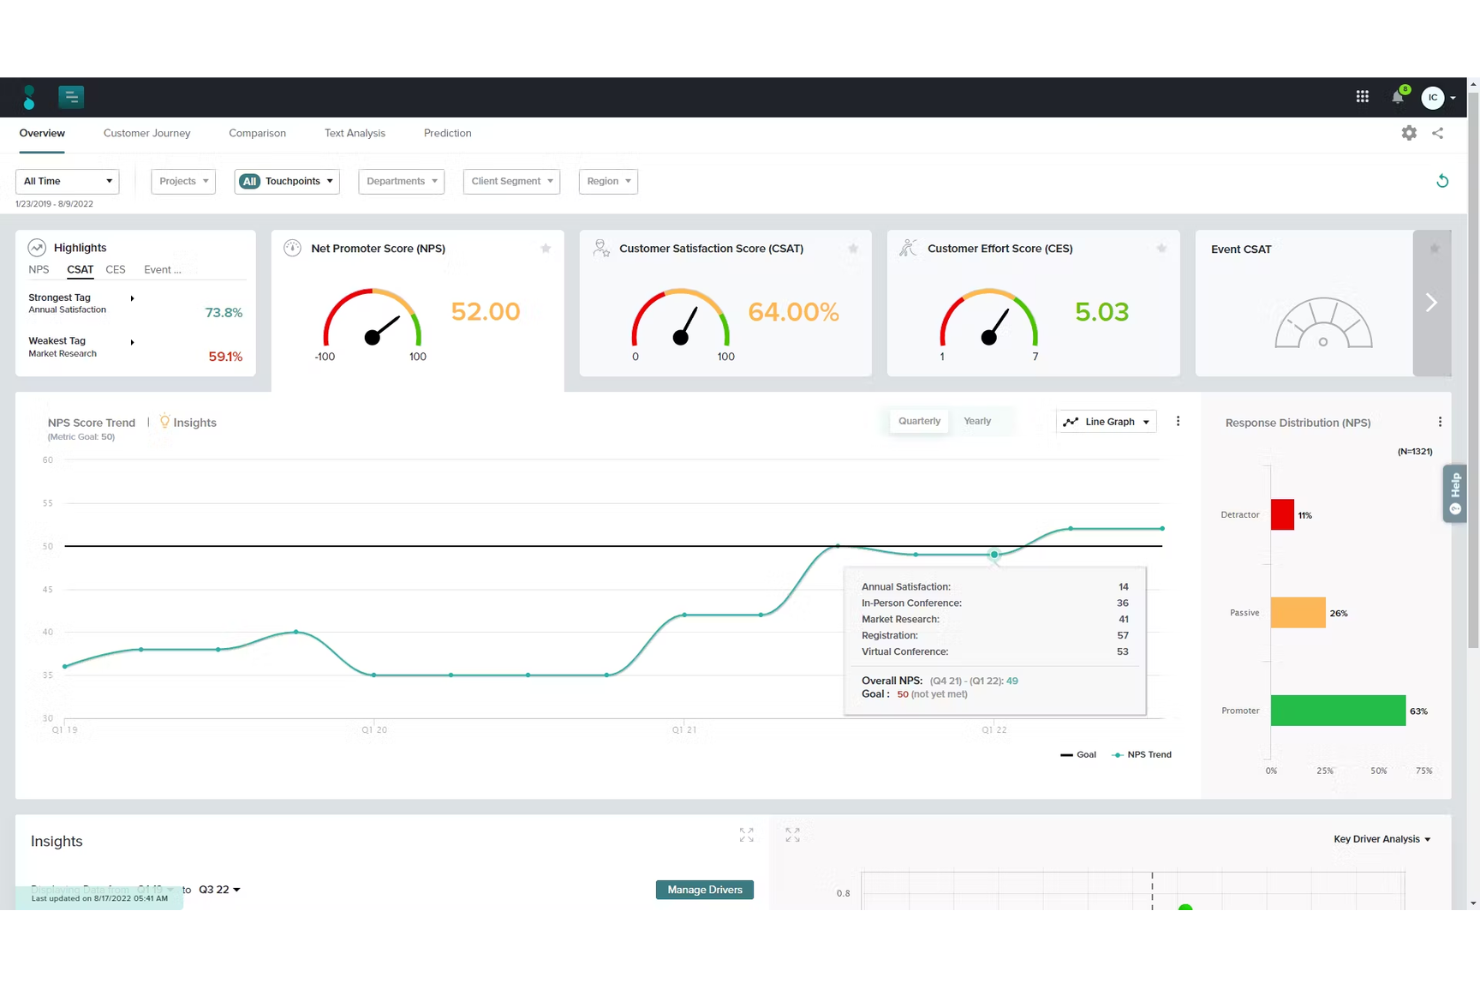Viewport: 1480px width, 987px height.
Task: Open notifications via the bell icon
Action: 1397,97
